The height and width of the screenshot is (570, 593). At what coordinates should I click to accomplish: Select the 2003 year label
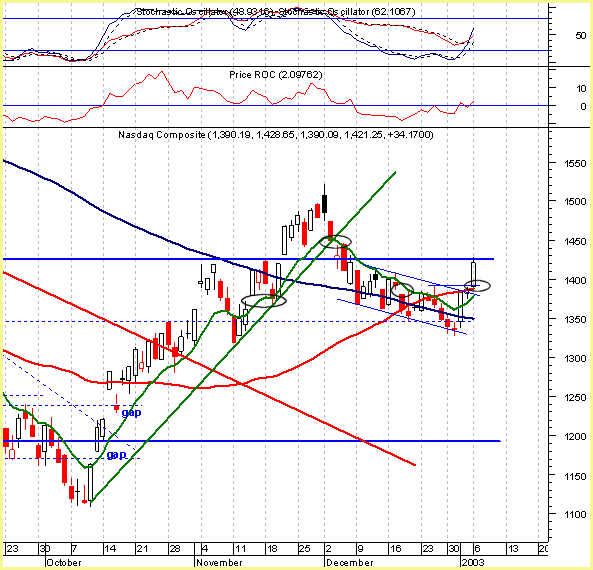pyautogui.click(x=473, y=563)
